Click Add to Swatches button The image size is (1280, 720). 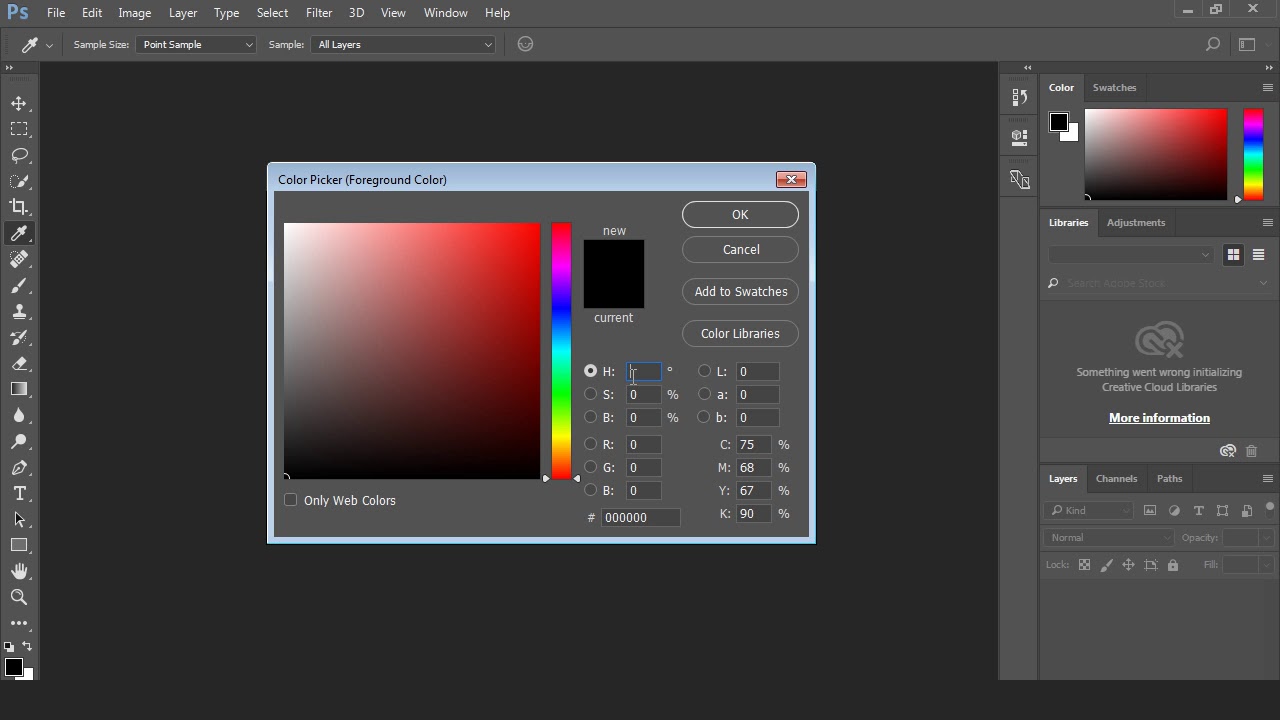pos(740,292)
